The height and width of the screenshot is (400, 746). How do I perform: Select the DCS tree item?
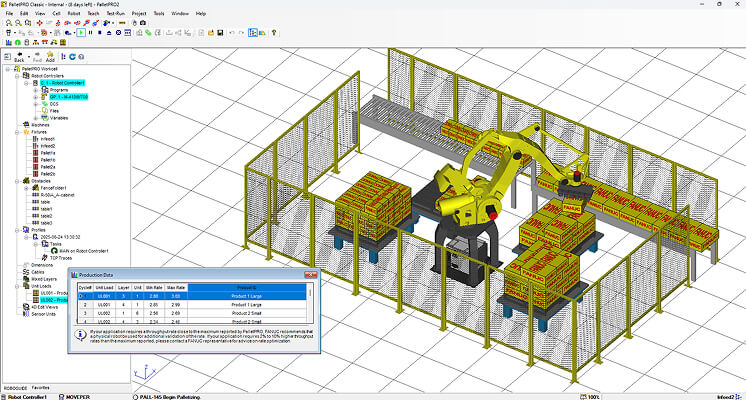click(54, 104)
